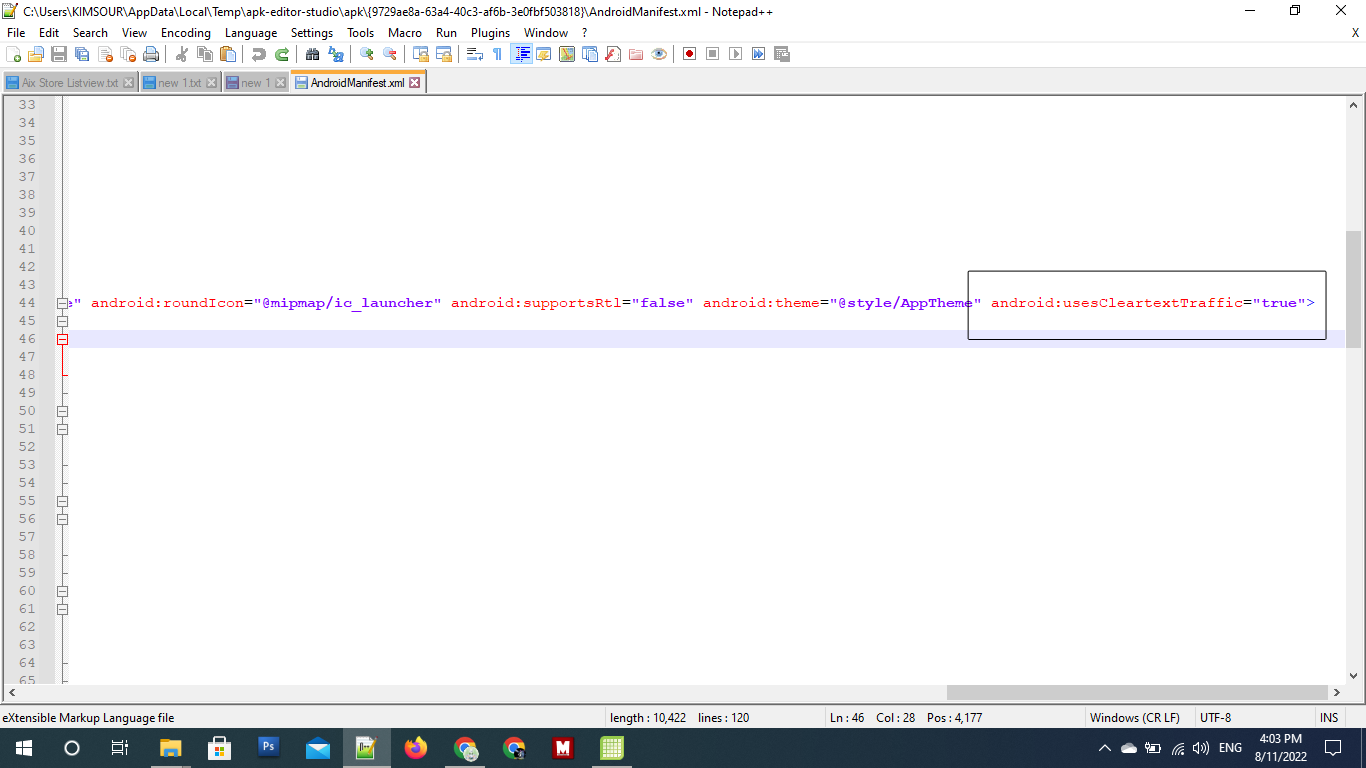Click the Save All toolbar icon
1366x768 pixels.
[x=82, y=54]
